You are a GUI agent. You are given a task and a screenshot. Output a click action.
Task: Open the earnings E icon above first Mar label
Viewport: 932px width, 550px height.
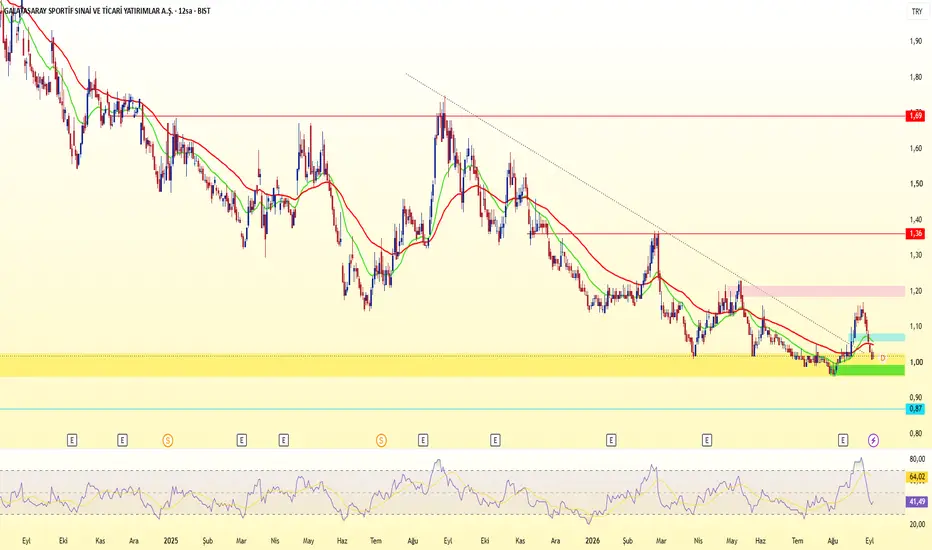pos(241,440)
